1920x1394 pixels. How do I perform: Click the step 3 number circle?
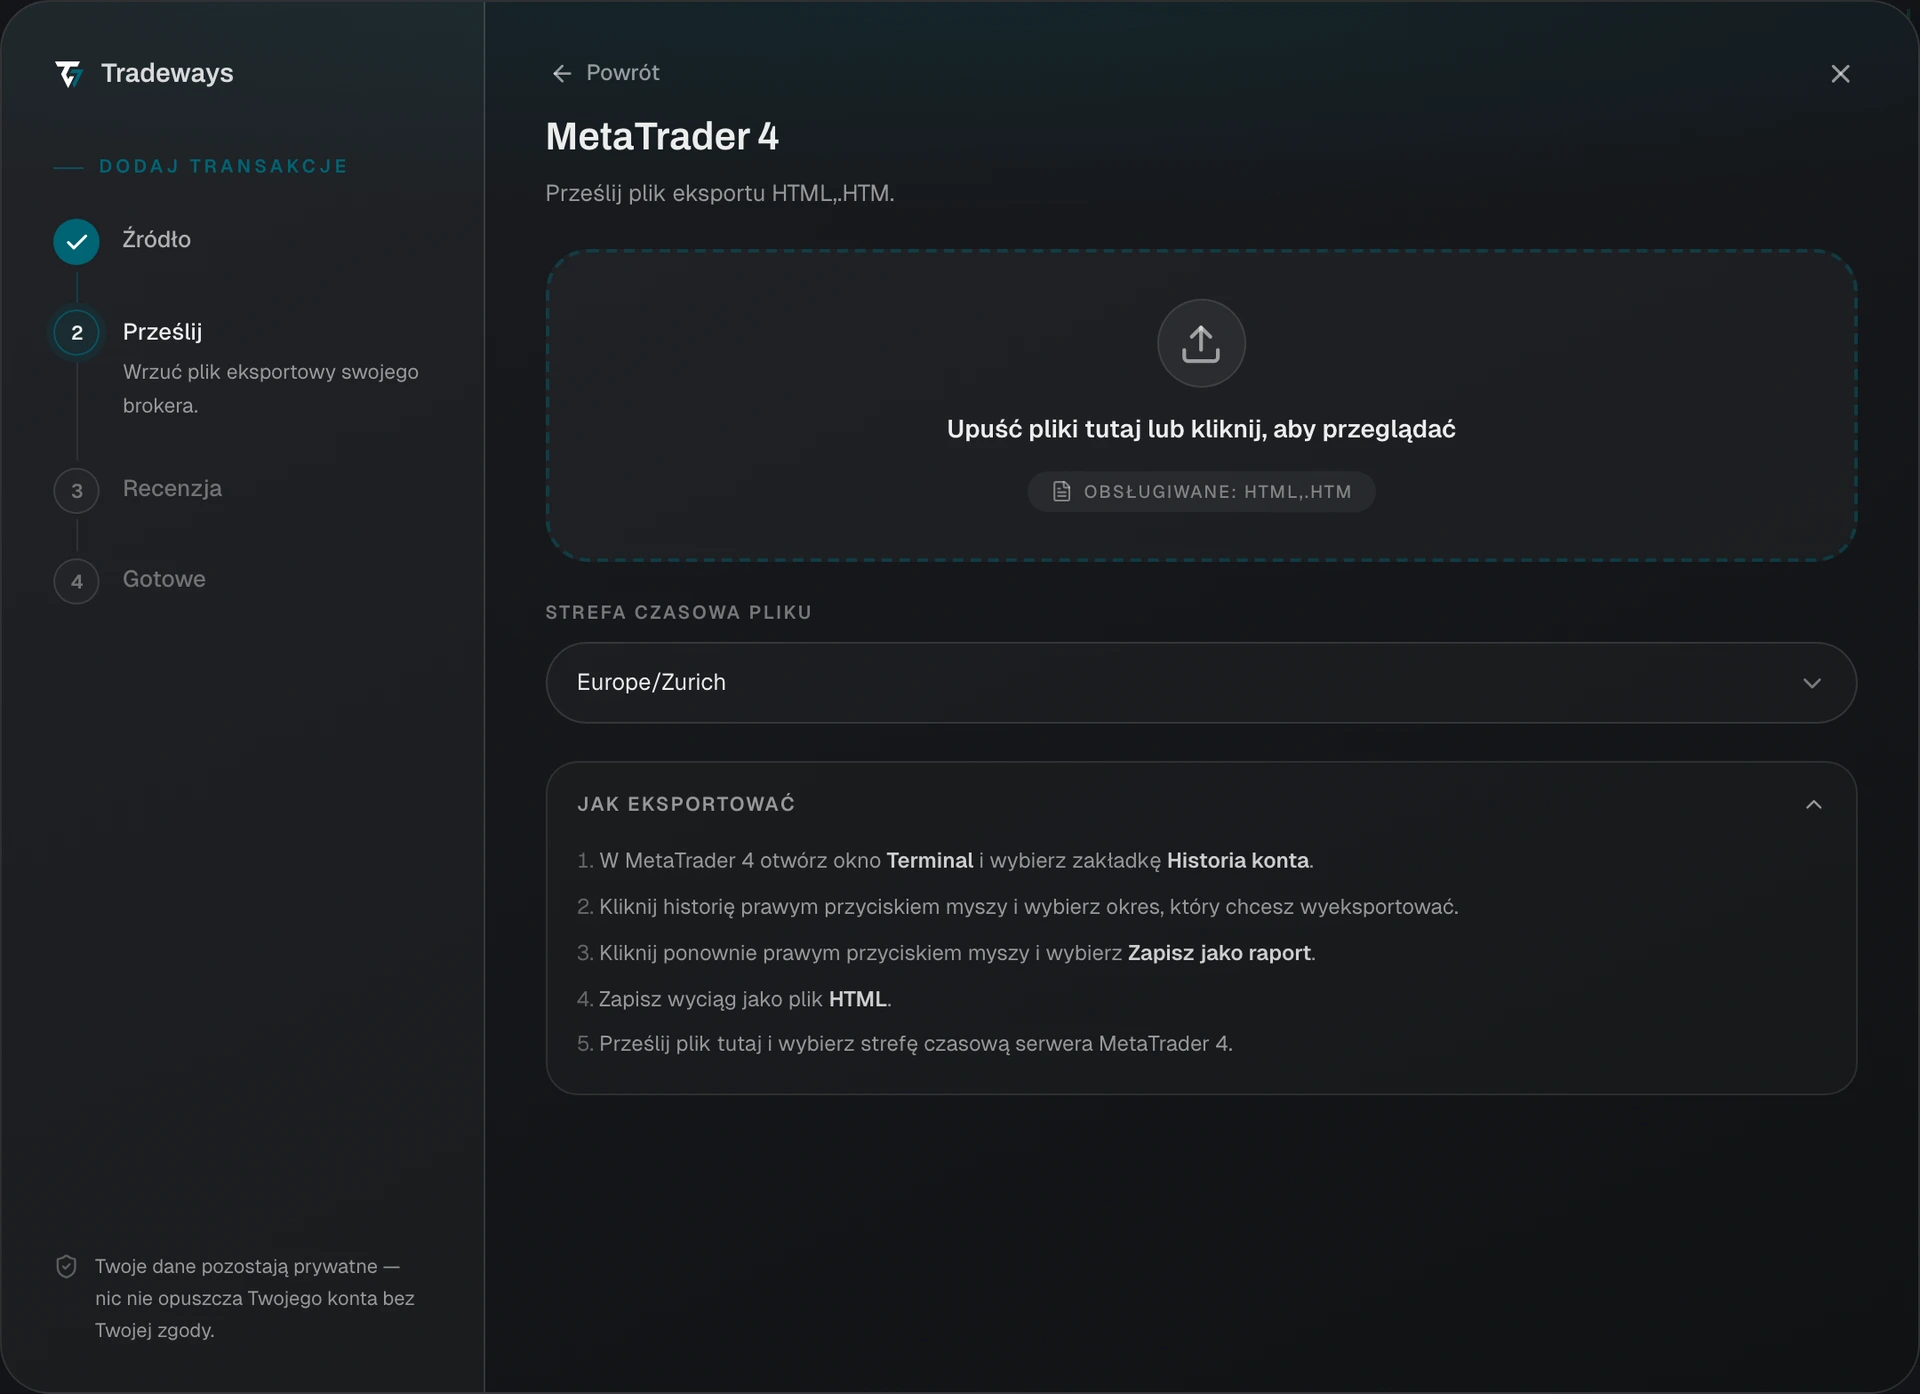(77, 491)
